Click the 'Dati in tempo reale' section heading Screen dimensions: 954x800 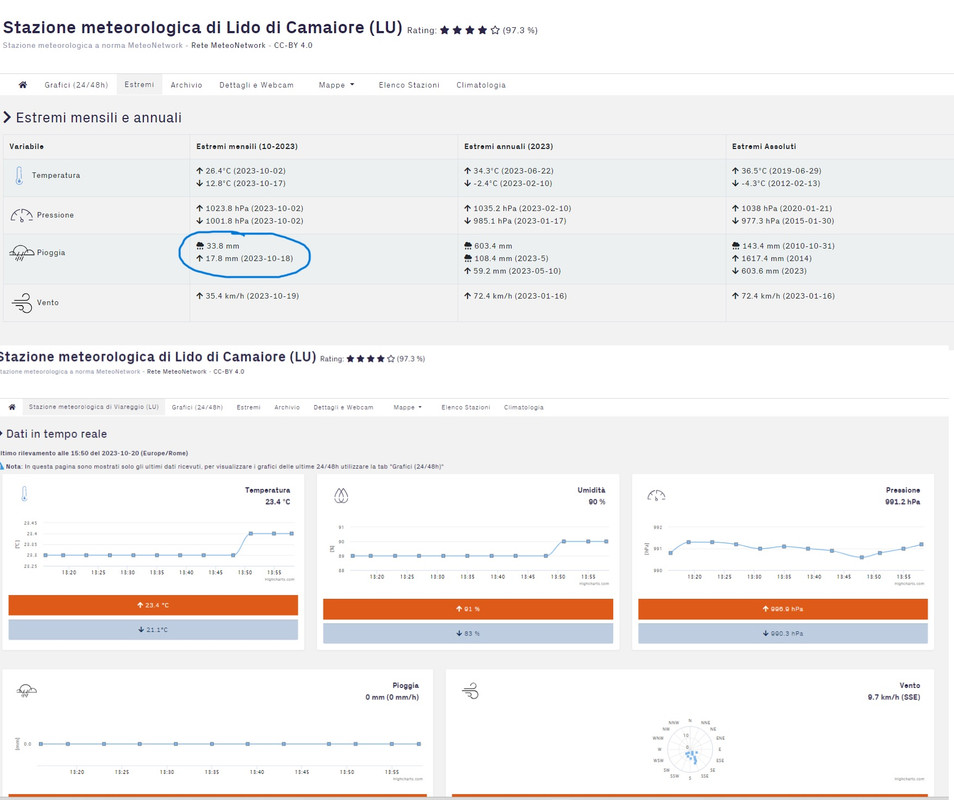[x=56, y=434]
